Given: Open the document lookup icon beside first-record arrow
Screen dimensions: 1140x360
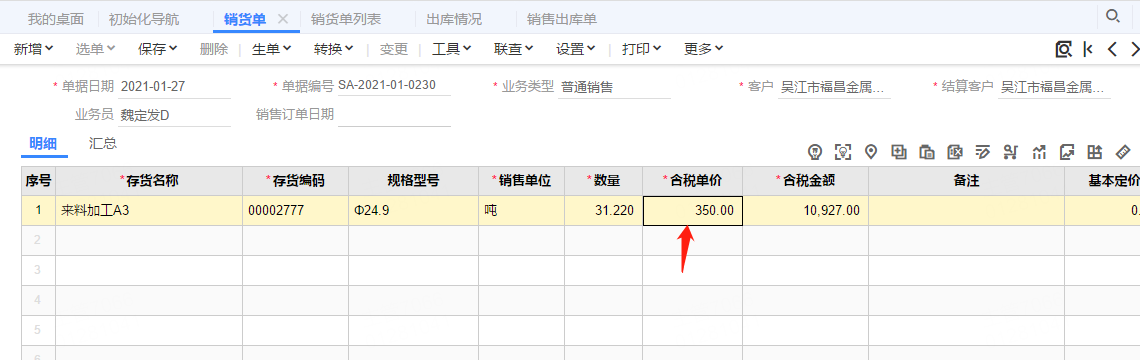Looking at the screenshot, I should tap(1064, 49).
